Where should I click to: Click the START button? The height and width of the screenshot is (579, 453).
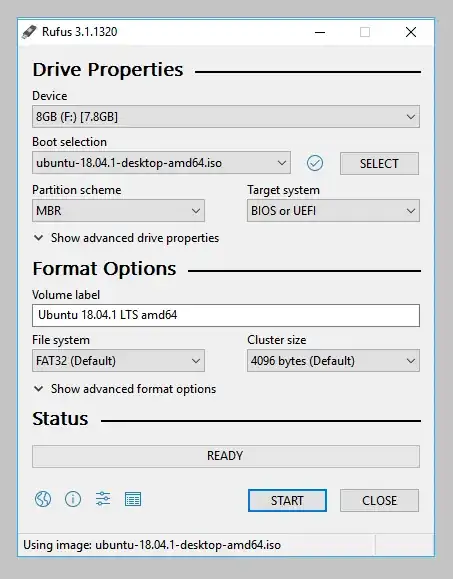pos(287,501)
